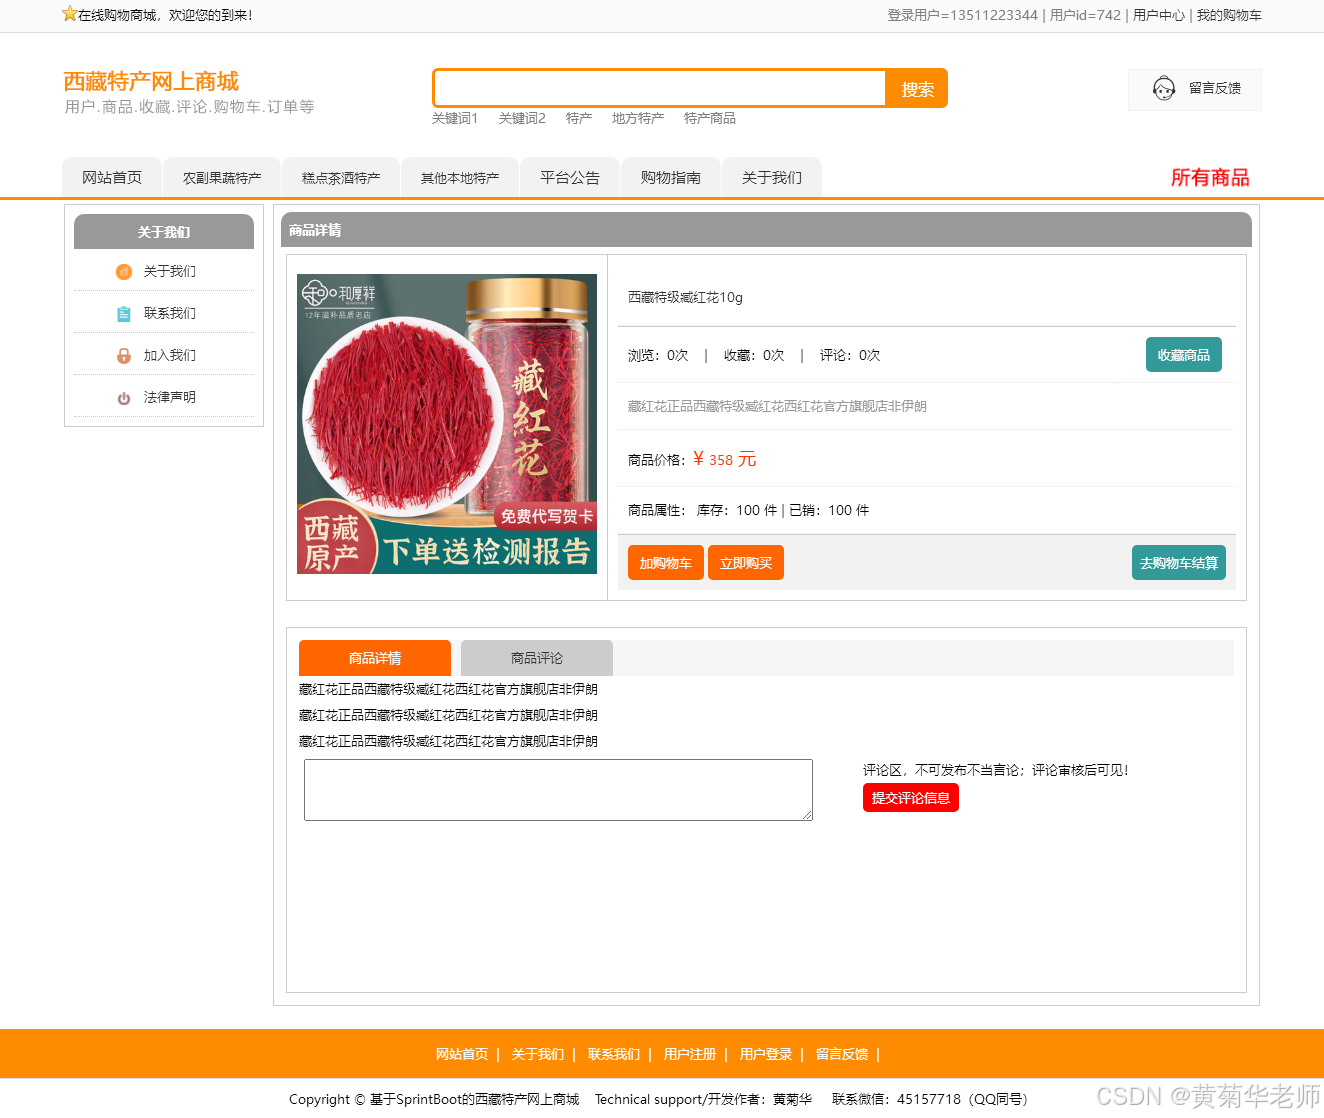Screen dimensions: 1324x1118
Task: Click the orange icon beside 关于我们 sidebar item
Action: pos(124,272)
